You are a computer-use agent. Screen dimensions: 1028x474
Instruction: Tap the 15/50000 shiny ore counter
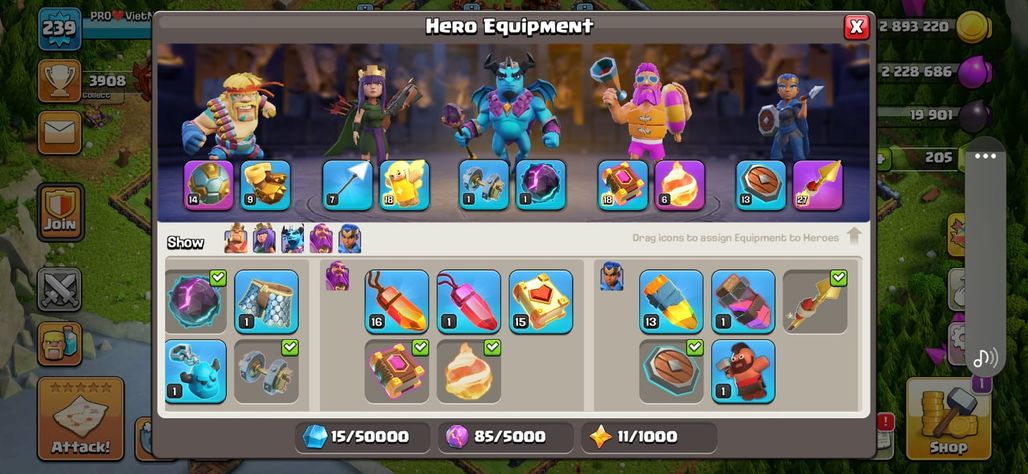tap(363, 437)
